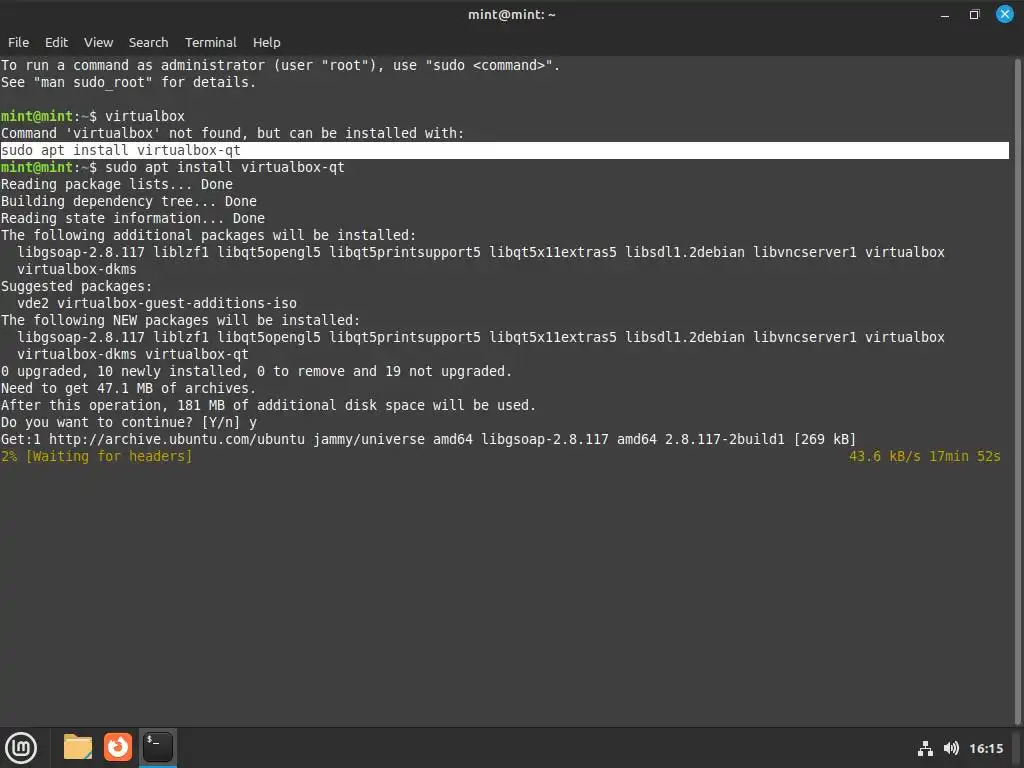Click the '43.6 kB/s 17min 52s' download speed
The height and width of the screenshot is (768, 1024).
924,456
